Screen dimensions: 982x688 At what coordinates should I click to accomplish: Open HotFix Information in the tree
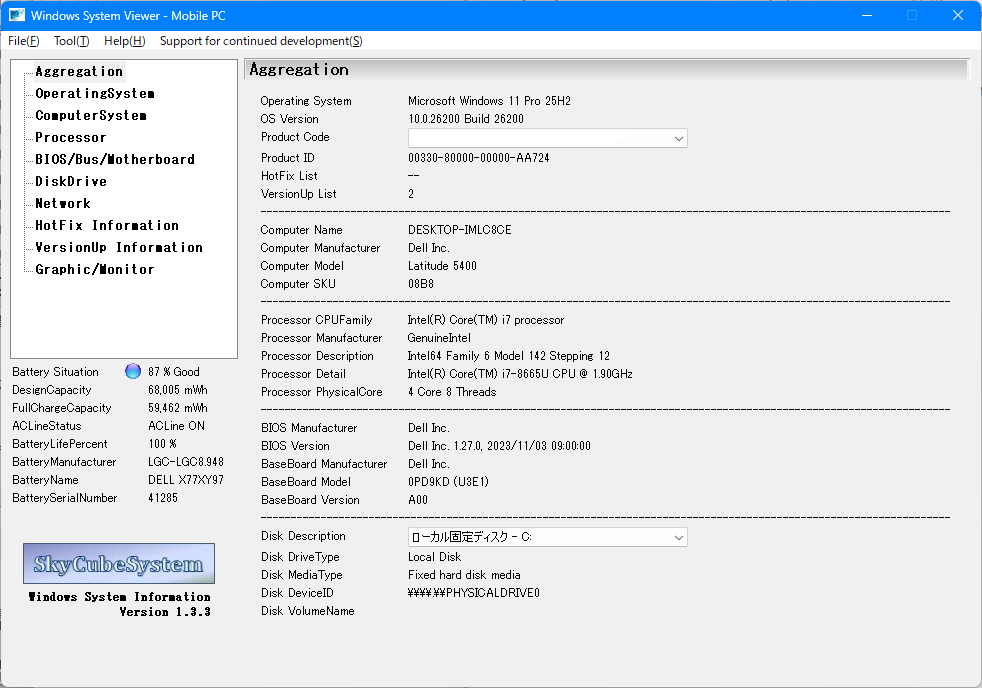click(107, 226)
